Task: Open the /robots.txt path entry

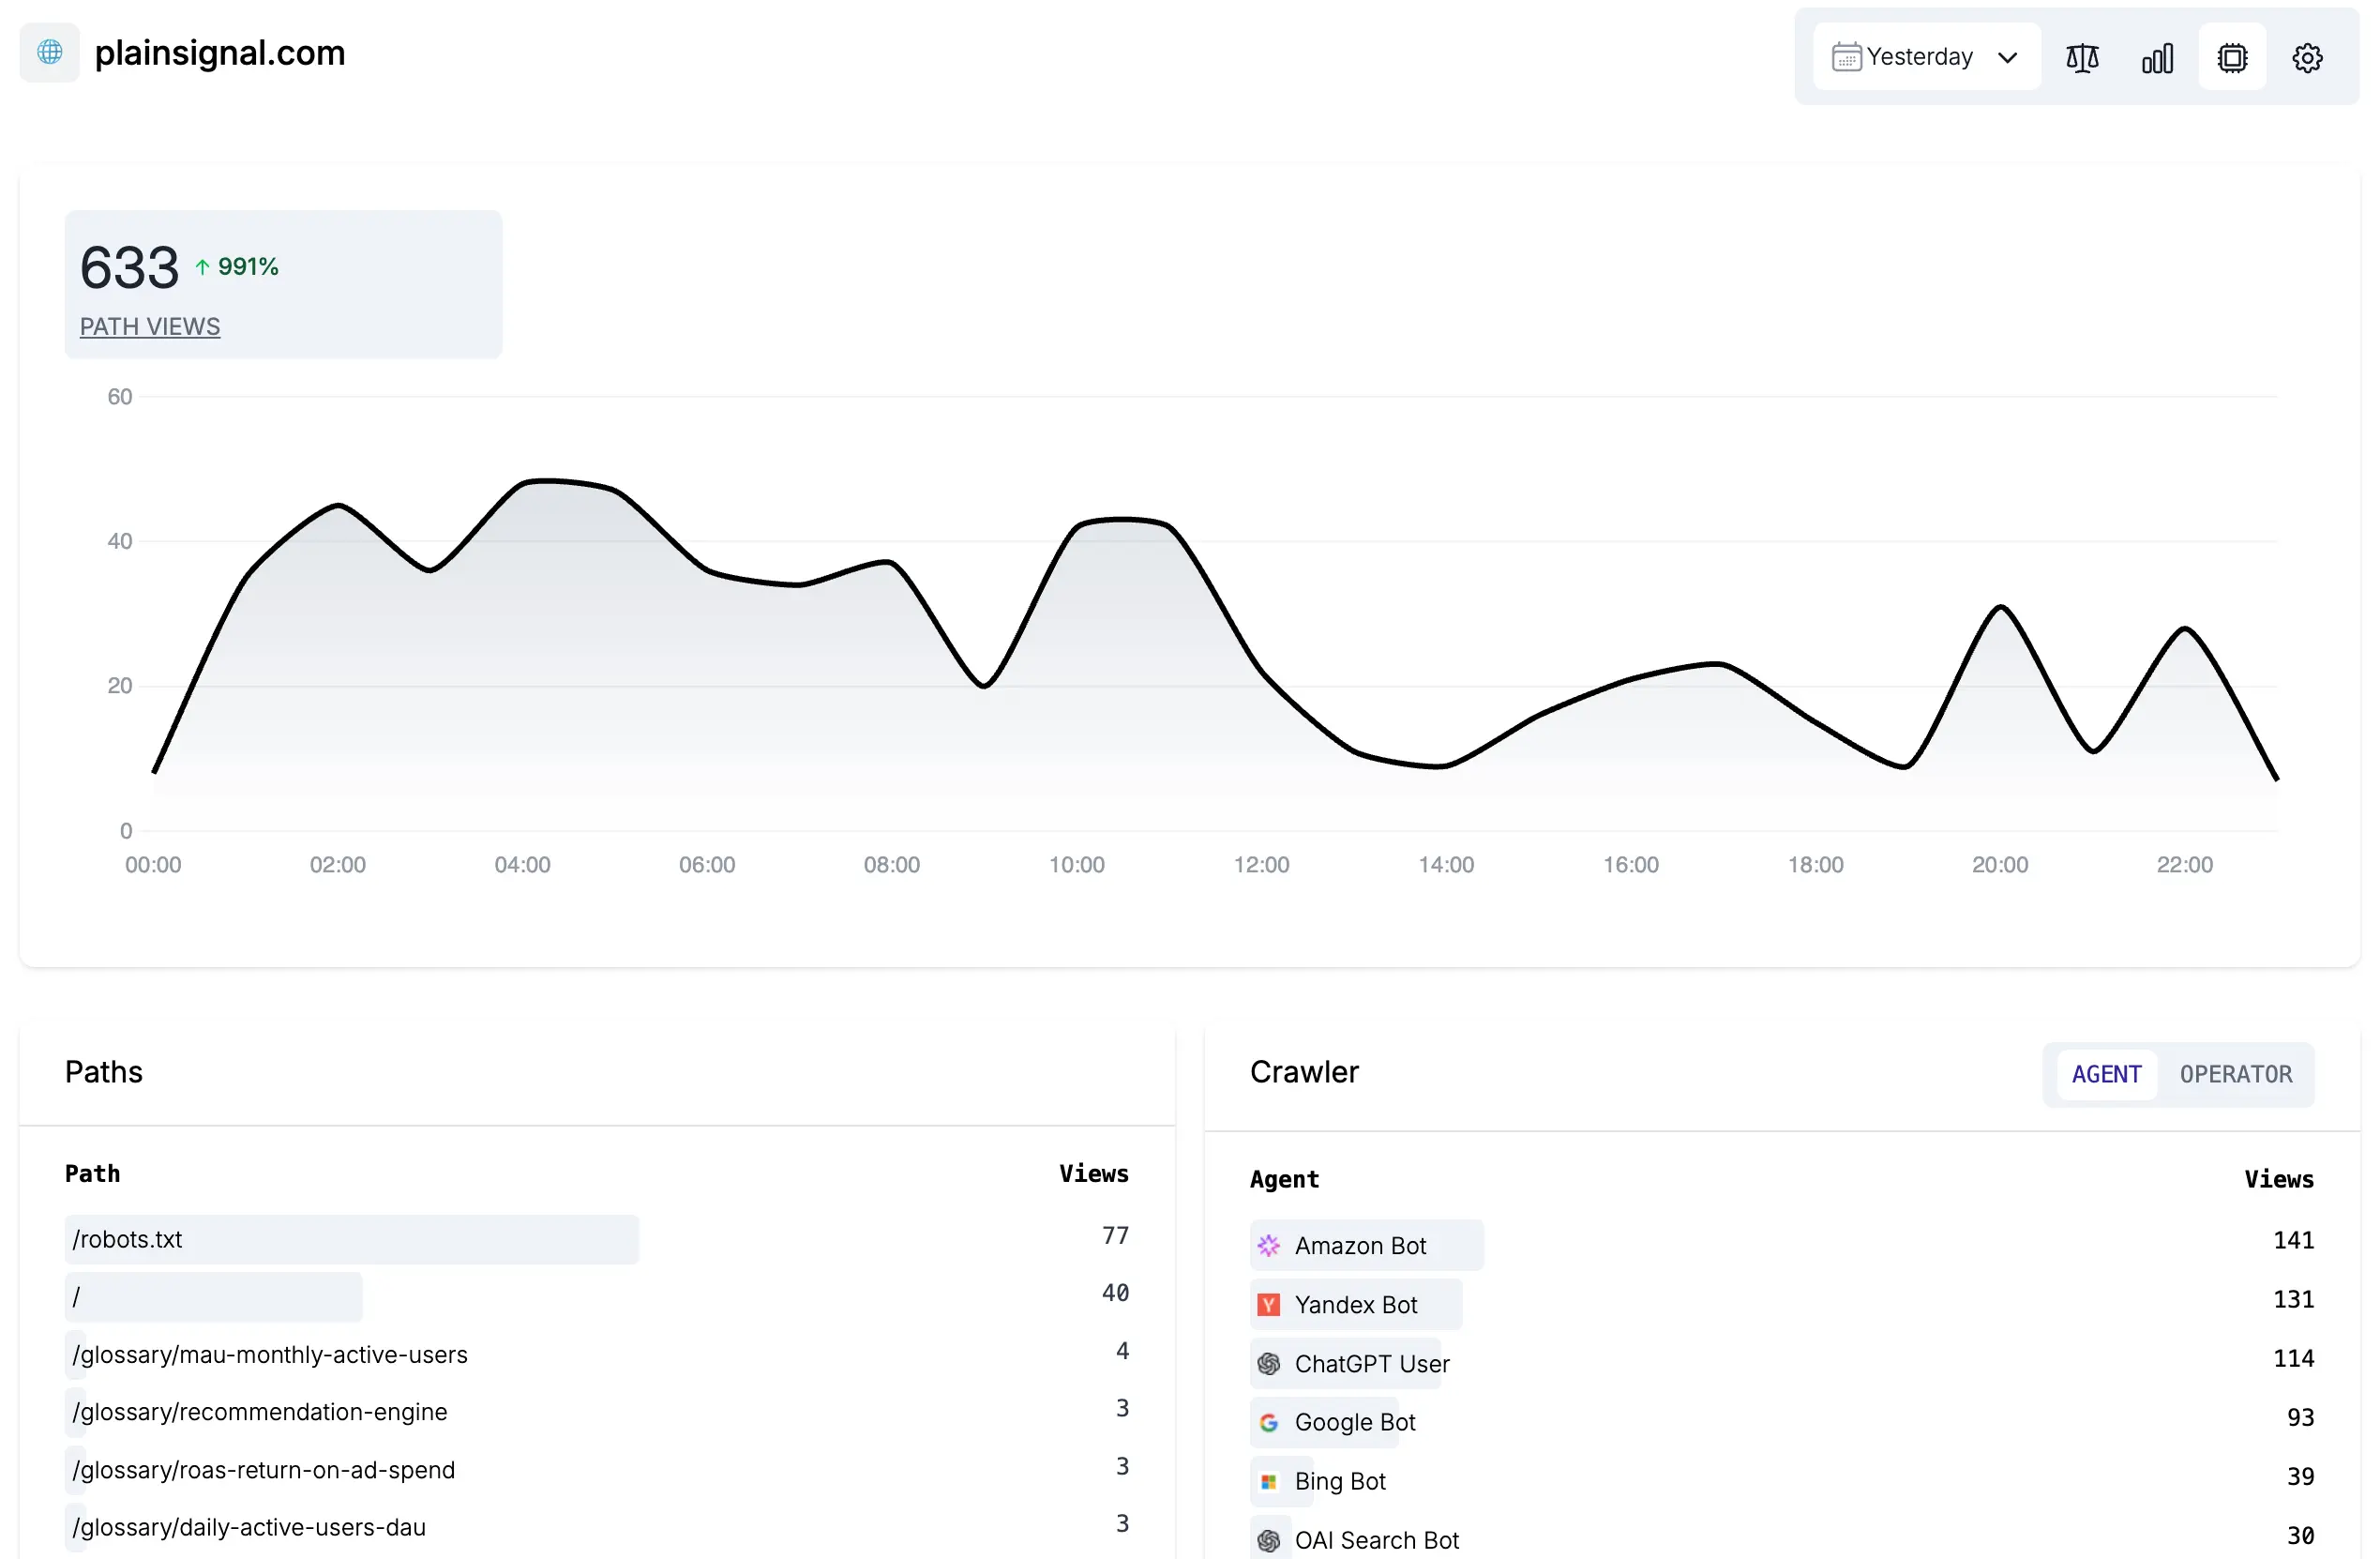Action: (x=127, y=1239)
